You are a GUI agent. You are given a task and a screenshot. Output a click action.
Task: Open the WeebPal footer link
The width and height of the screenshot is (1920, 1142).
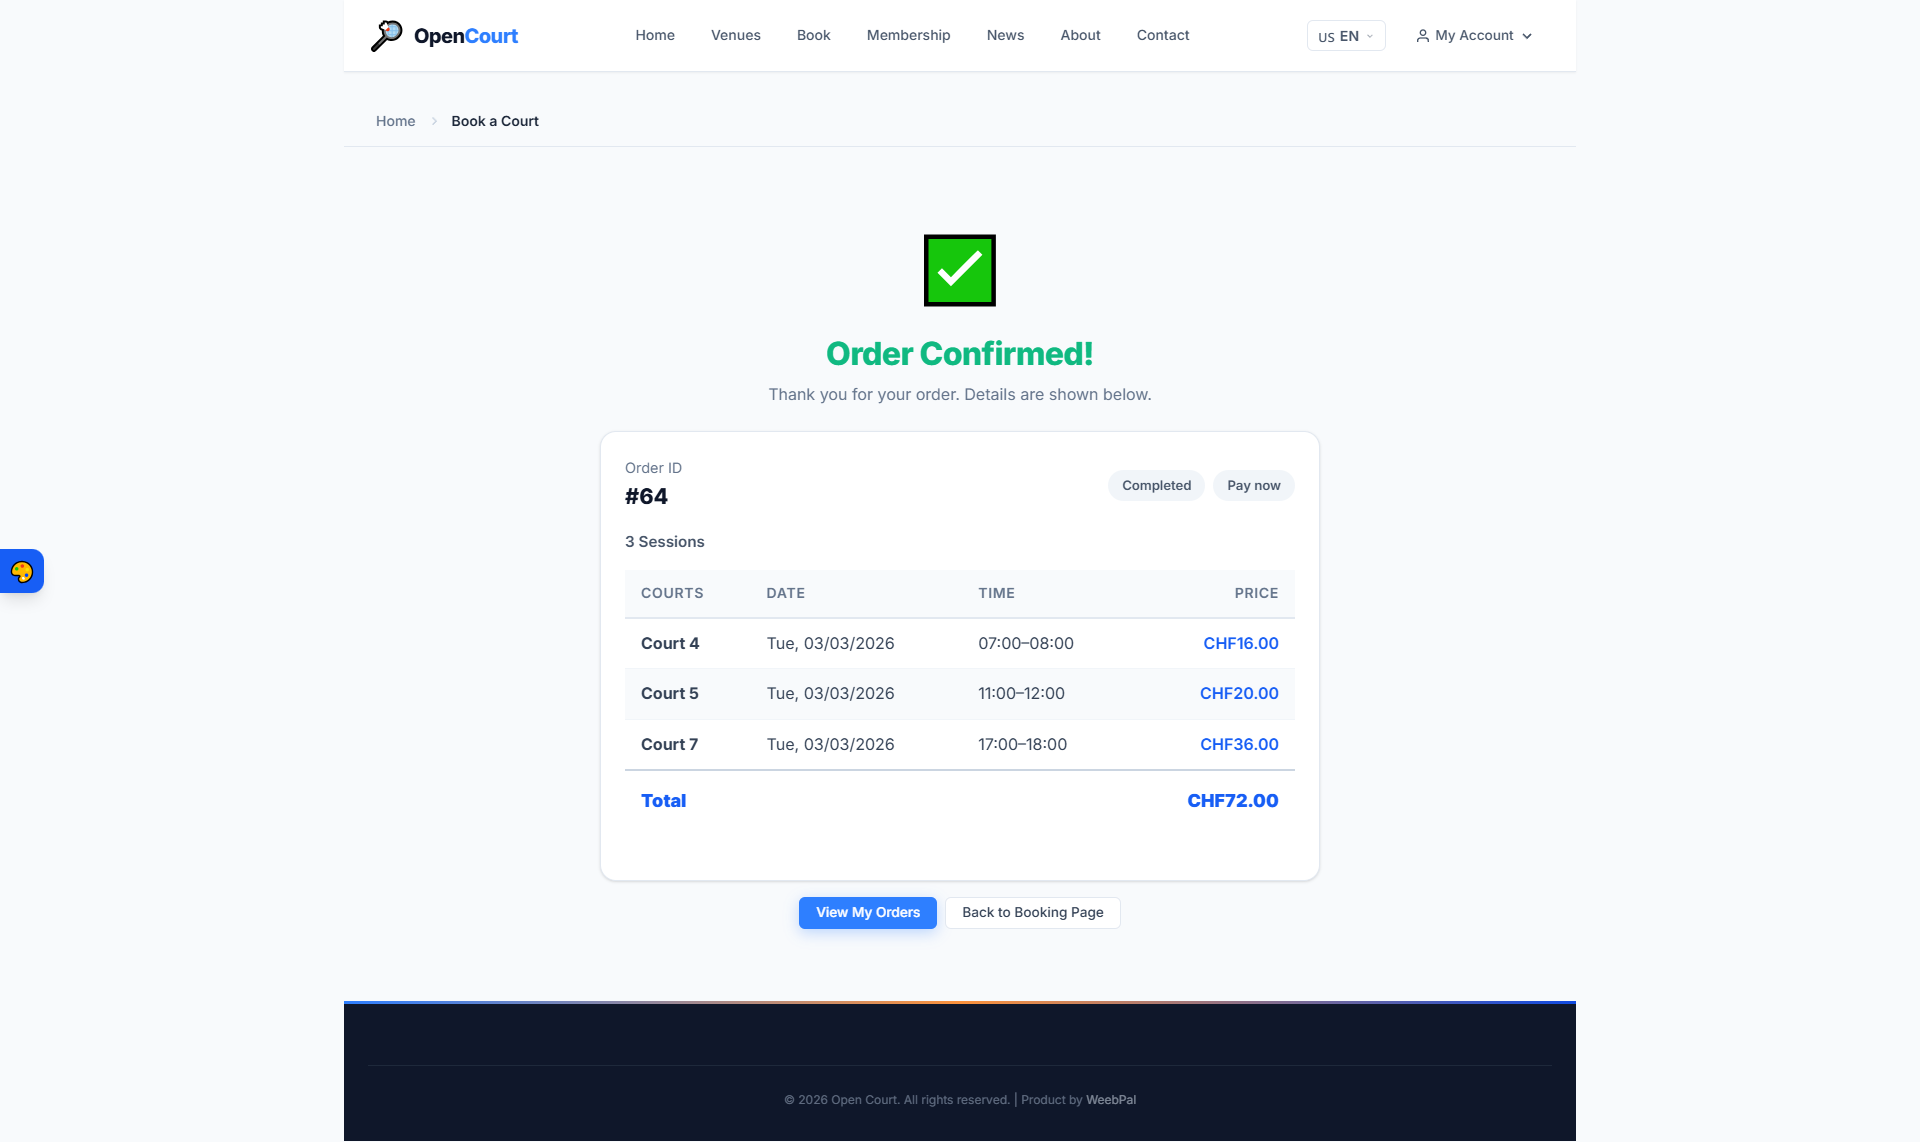(1111, 1100)
